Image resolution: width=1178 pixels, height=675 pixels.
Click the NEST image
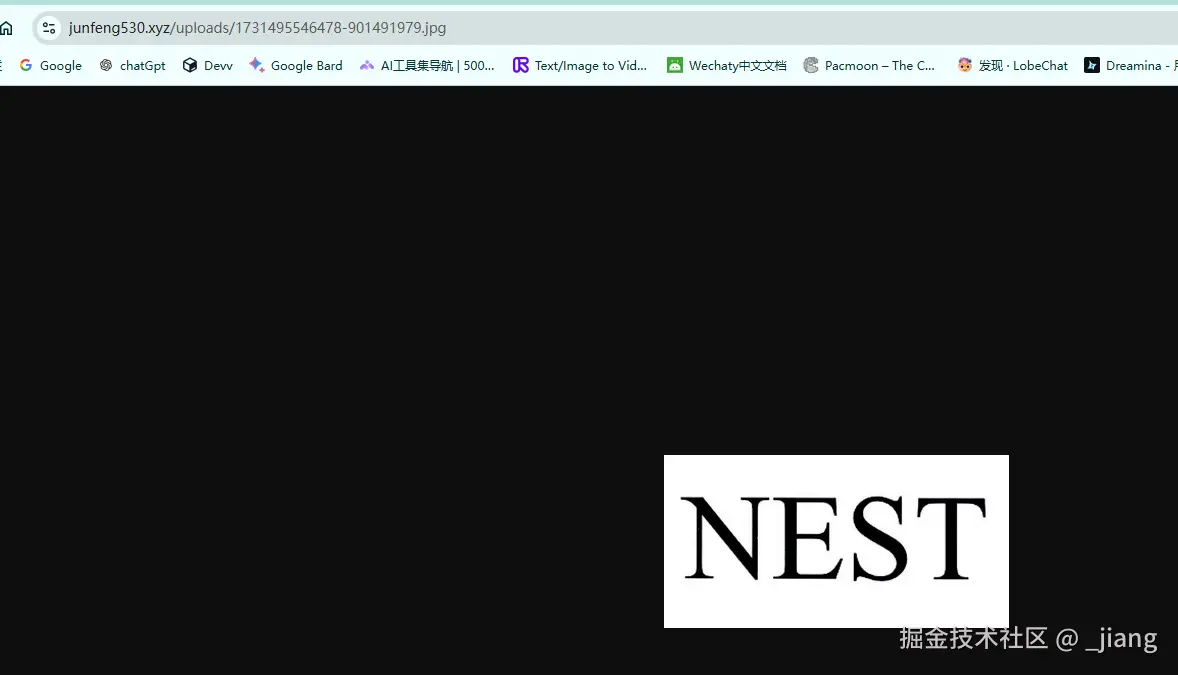(x=836, y=541)
